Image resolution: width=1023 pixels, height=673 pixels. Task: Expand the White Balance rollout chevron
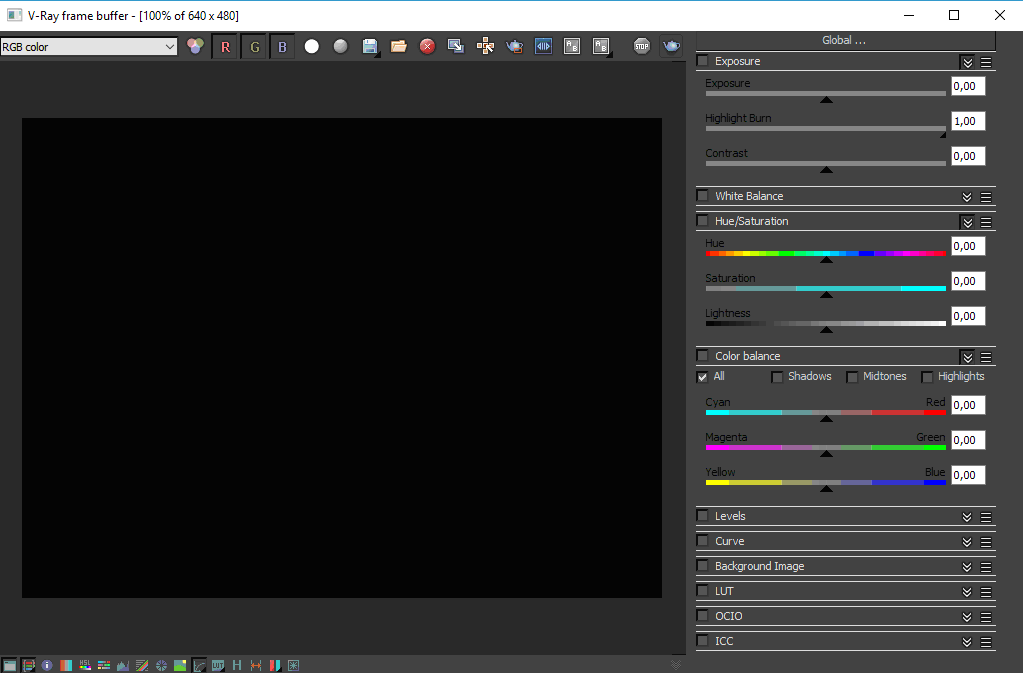click(x=968, y=197)
